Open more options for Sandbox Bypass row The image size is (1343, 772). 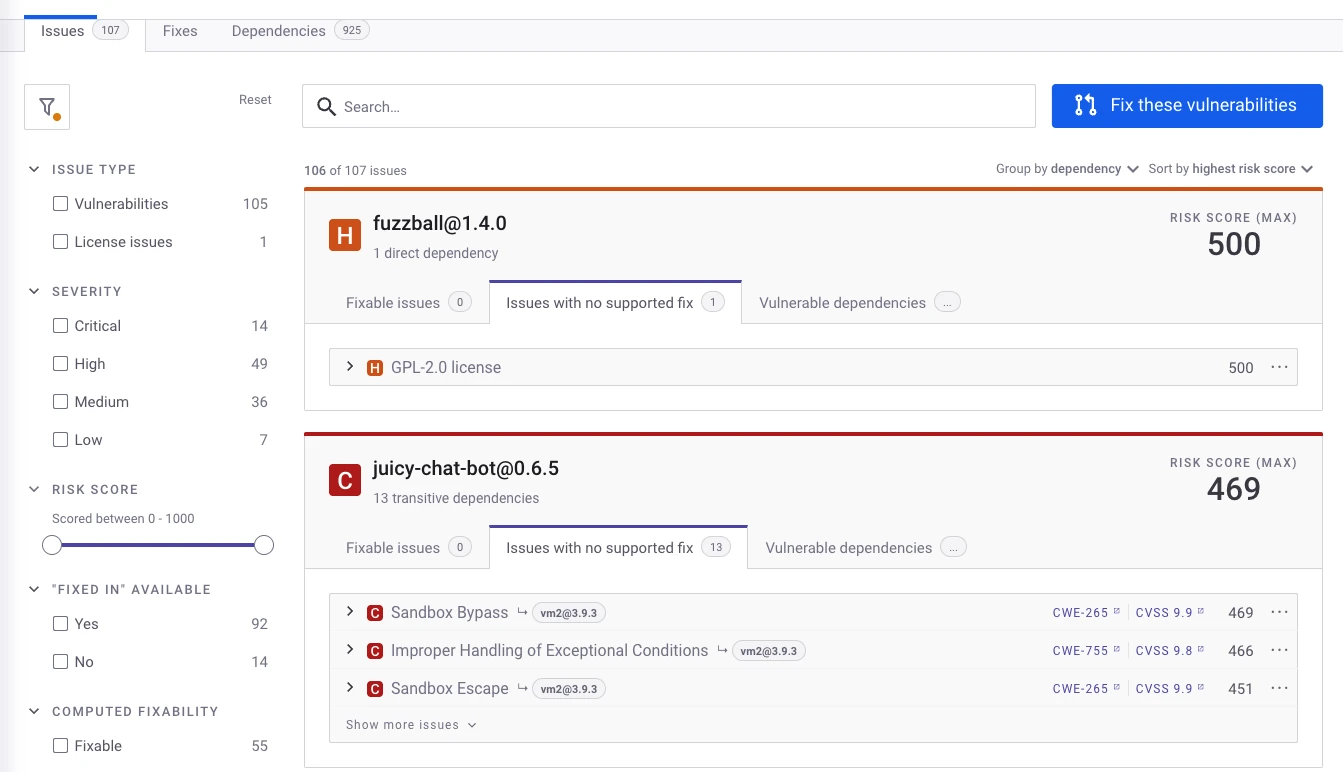click(x=1279, y=612)
